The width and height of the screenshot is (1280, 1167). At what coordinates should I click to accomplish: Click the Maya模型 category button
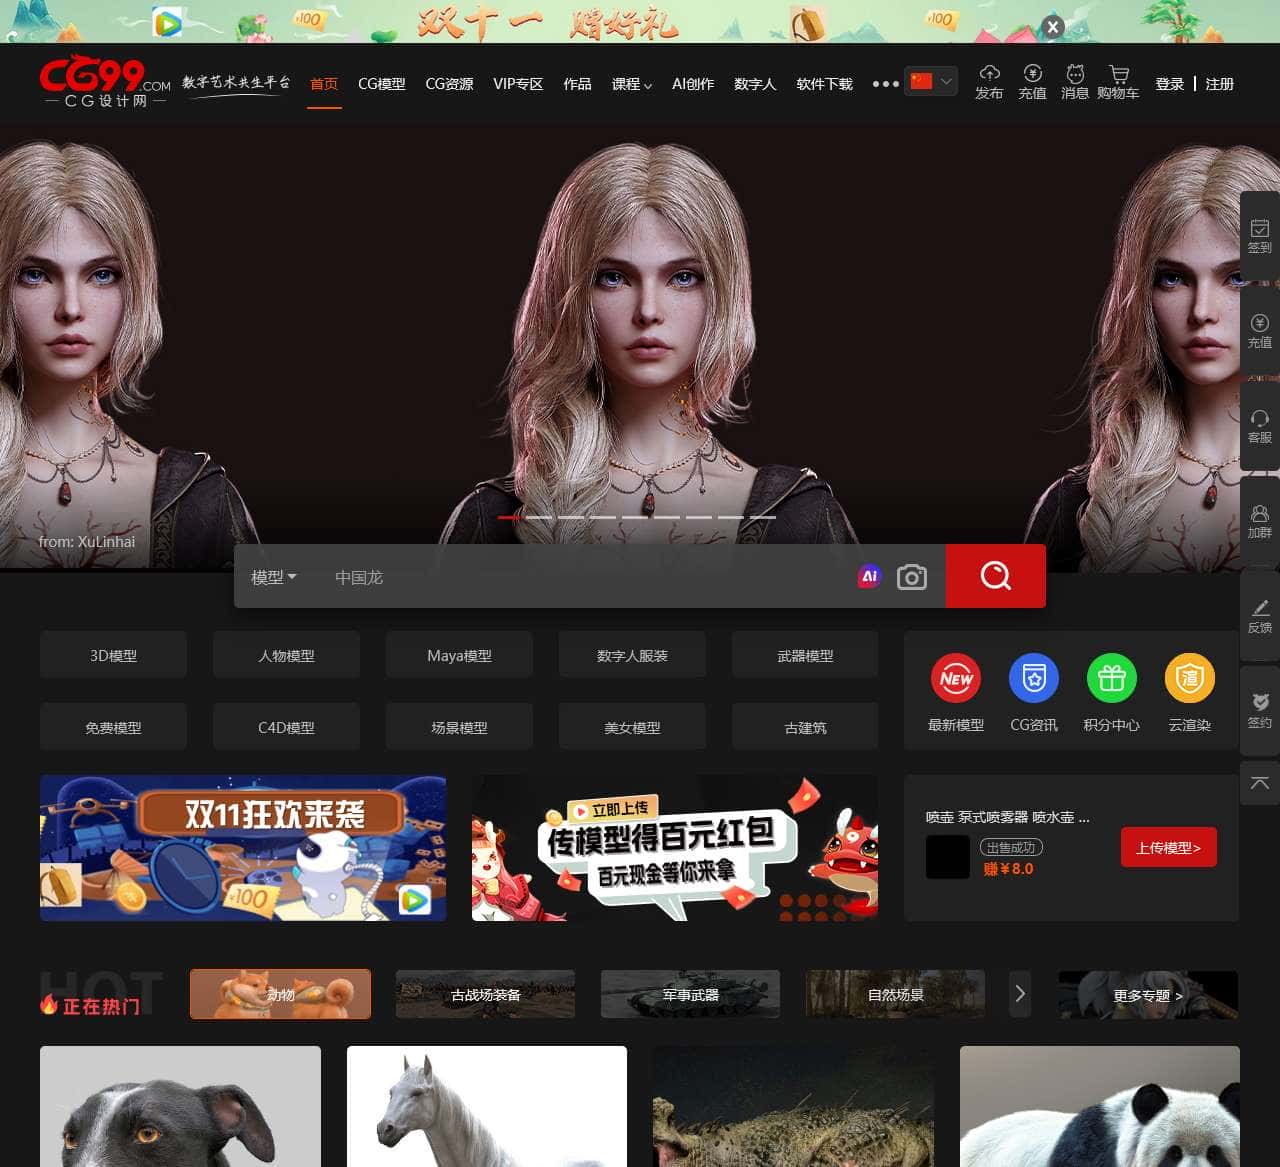459,655
